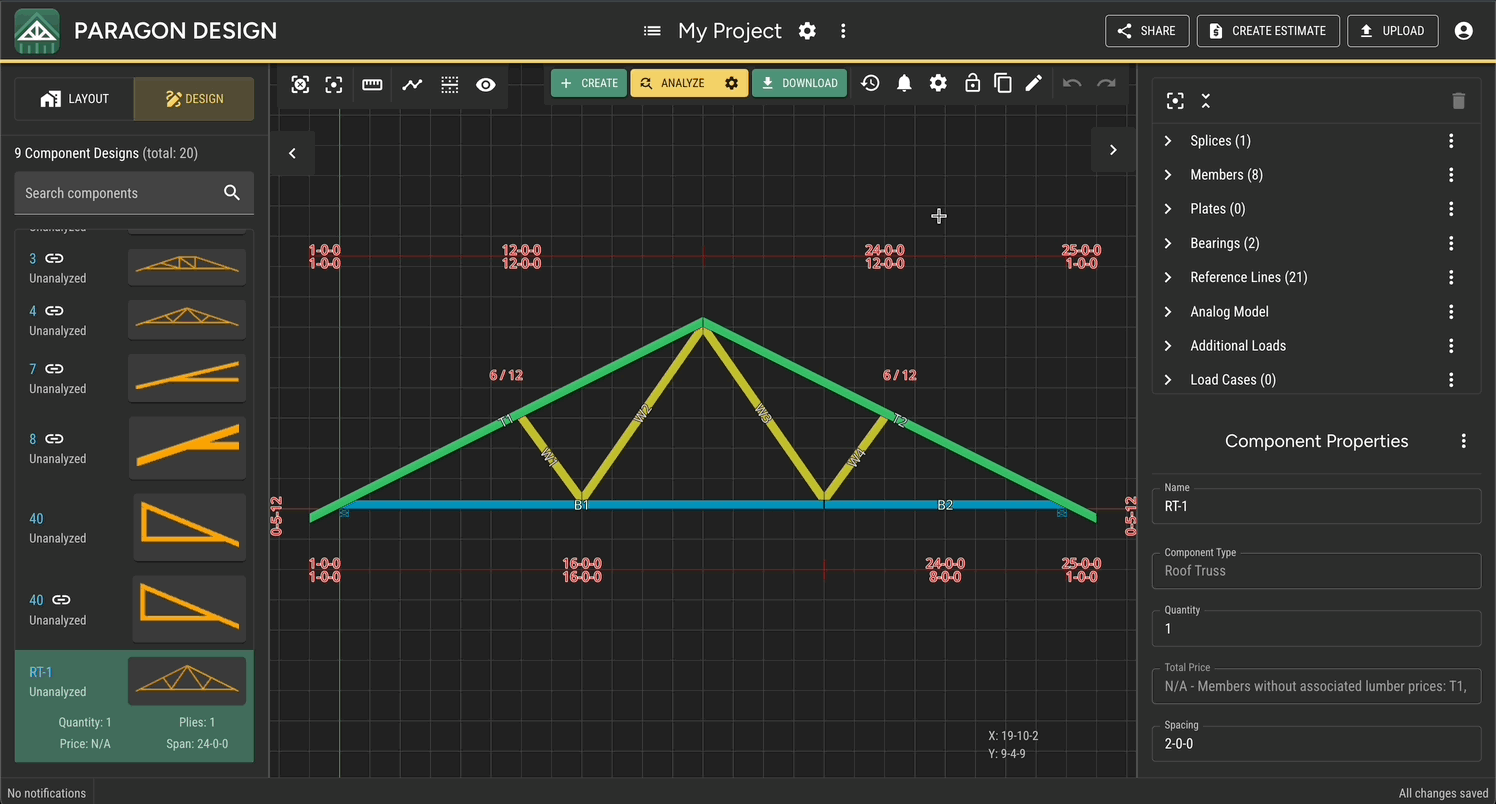Click the zoom-to-fit icon in canvas toolbar

tap(300, 85)
